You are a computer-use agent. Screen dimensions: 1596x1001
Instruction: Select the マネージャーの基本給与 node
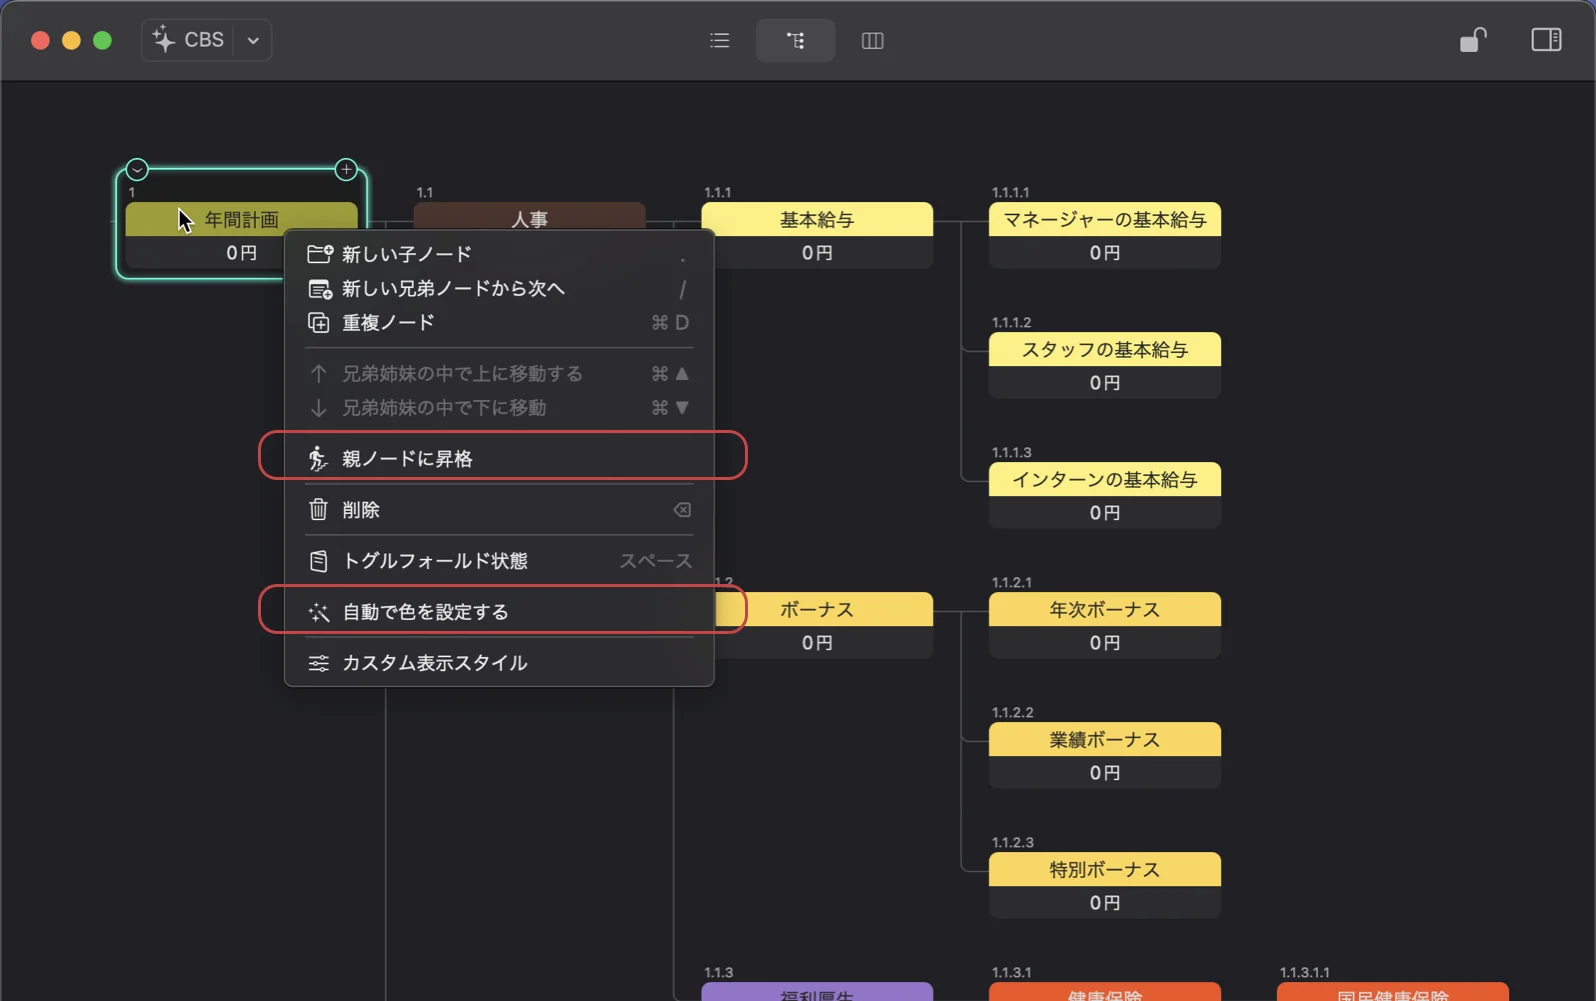point(1105,219)
